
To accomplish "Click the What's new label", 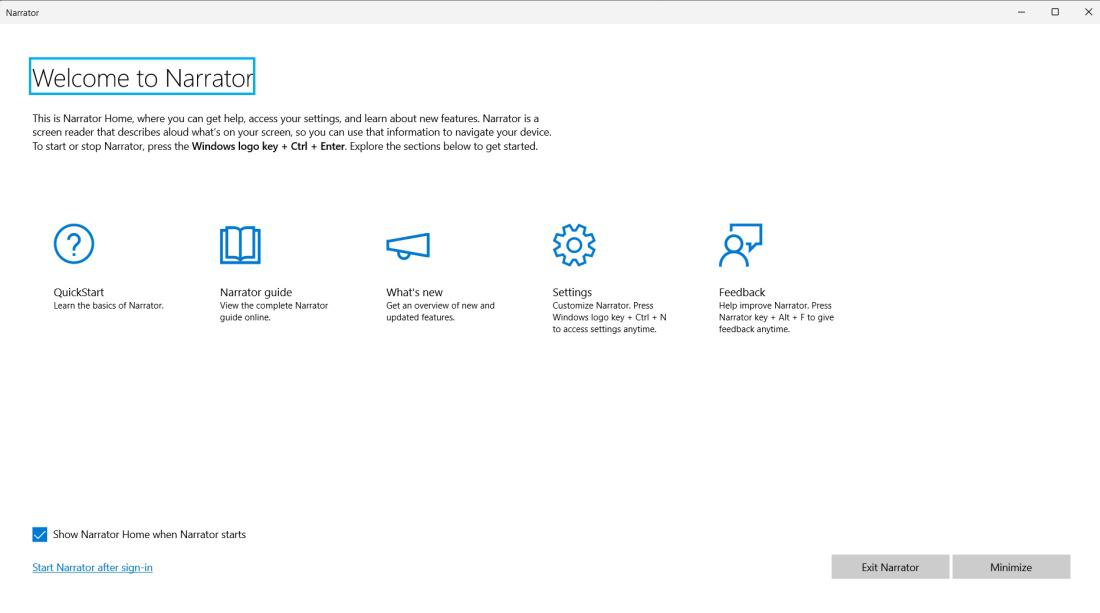I will (x=415, y=292).
